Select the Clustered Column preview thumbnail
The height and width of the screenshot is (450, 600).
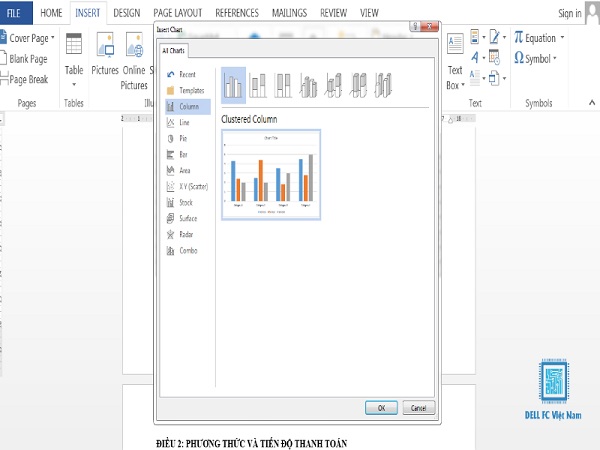point(271,175)
